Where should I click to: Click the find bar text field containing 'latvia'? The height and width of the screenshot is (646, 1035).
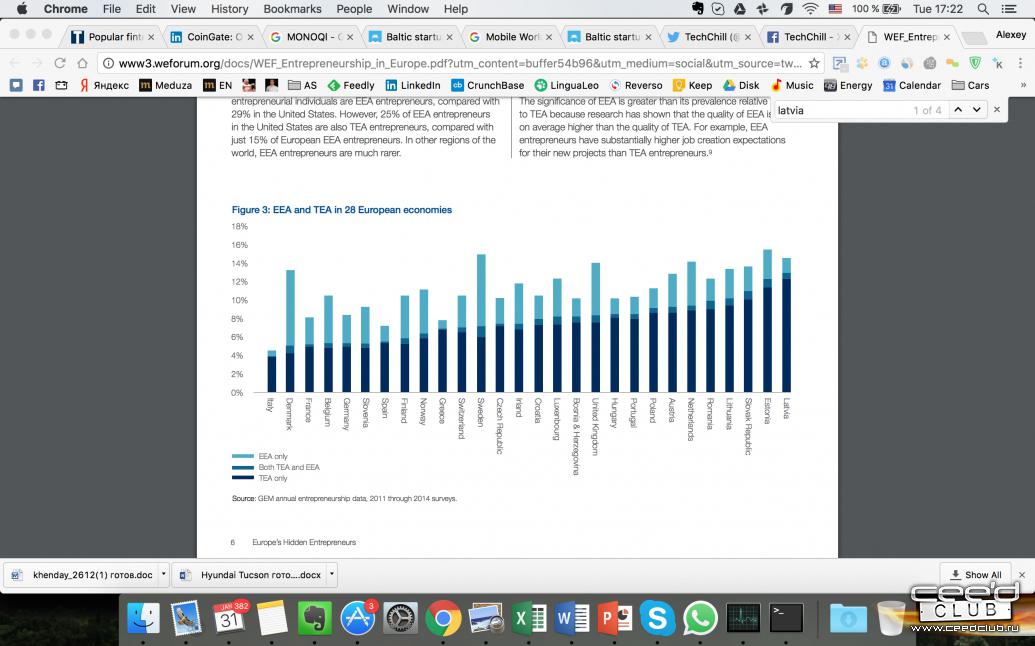coord(842,110)
